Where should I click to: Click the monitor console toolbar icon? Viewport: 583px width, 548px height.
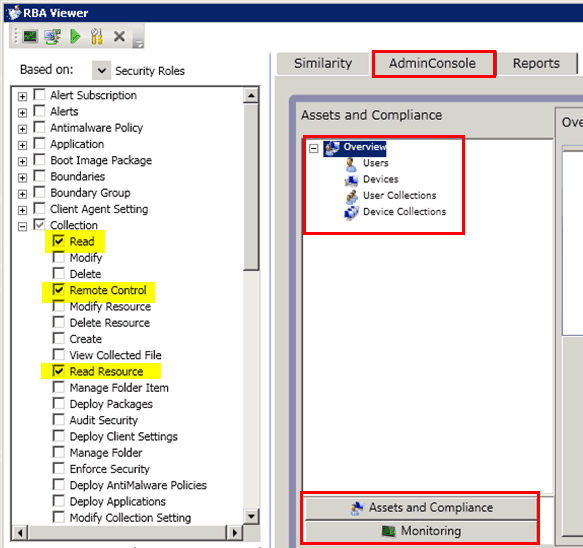pos(30,36)
